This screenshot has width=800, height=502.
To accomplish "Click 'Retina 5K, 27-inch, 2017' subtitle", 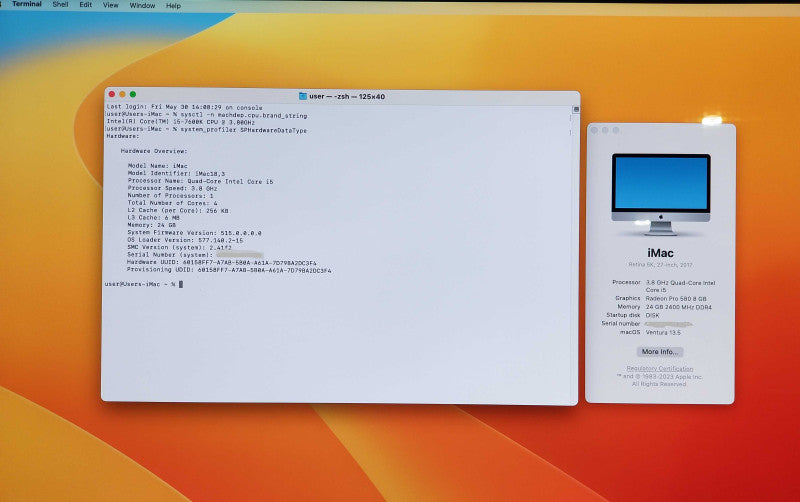I will pos(660,265).
